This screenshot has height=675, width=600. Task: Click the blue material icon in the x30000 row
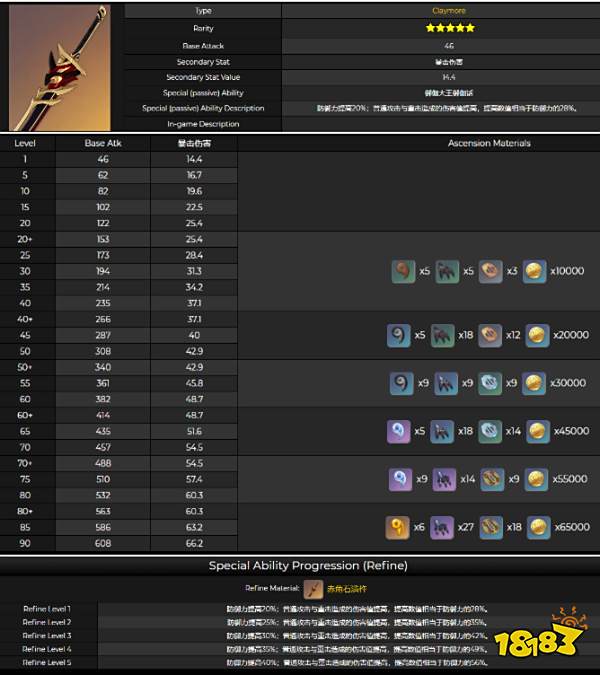[x=398, y=383]
